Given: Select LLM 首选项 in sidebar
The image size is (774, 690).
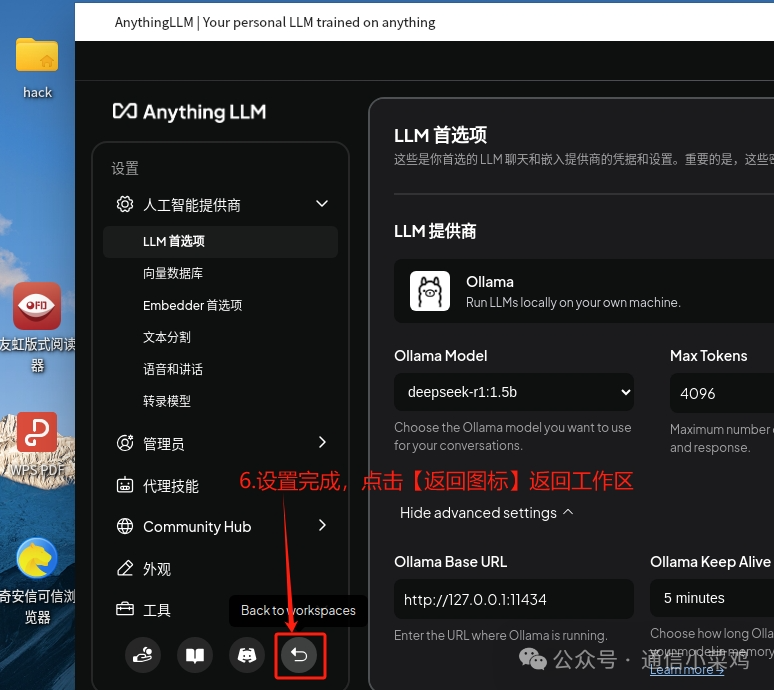Looking at the screenshot, I should [x=221, y=242].
